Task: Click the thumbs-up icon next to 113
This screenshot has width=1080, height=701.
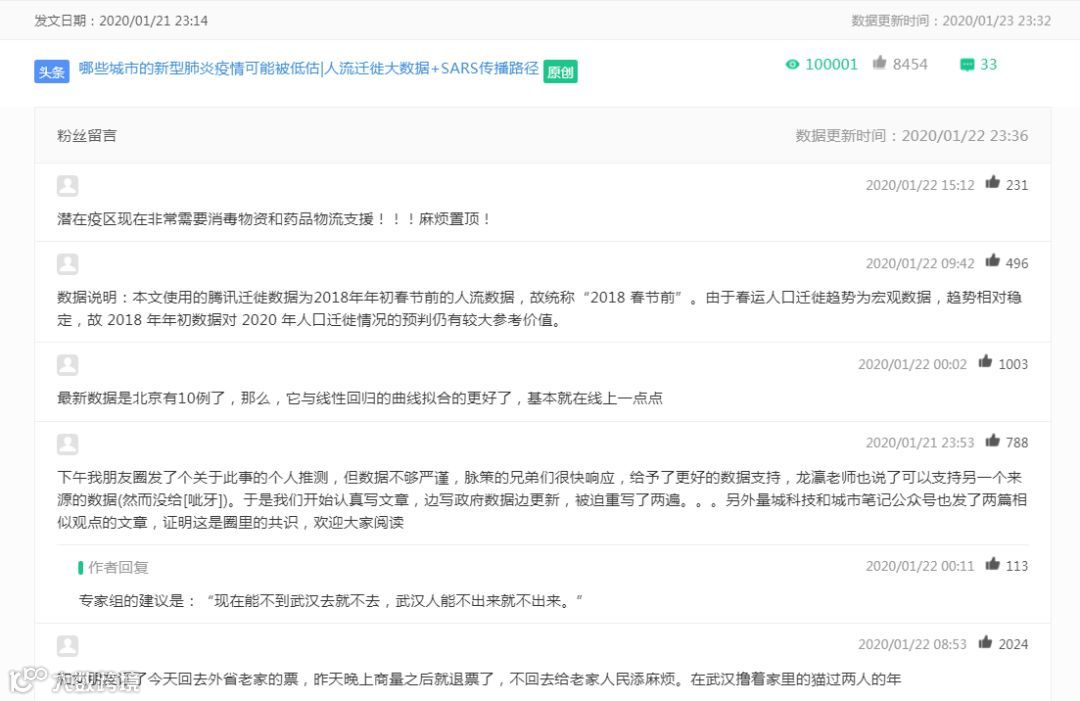Action: [x=992, y=564]
